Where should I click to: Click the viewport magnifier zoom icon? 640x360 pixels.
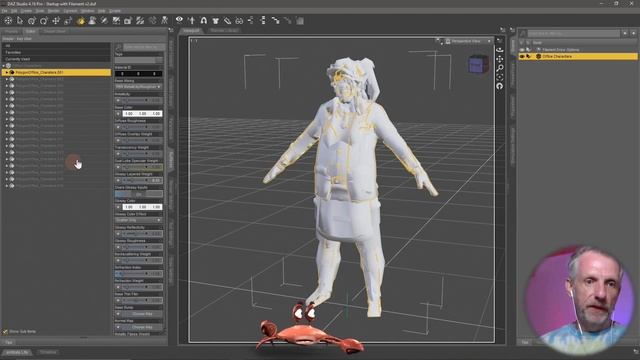click(x=500, y=68)
